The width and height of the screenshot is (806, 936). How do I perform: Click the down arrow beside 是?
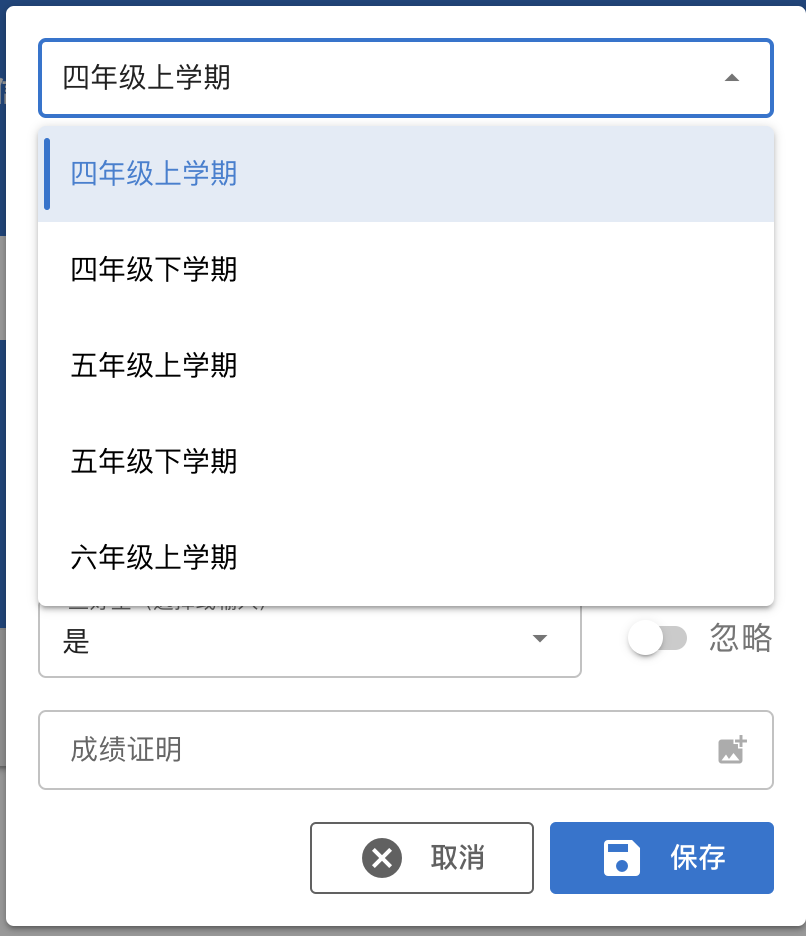540,639
